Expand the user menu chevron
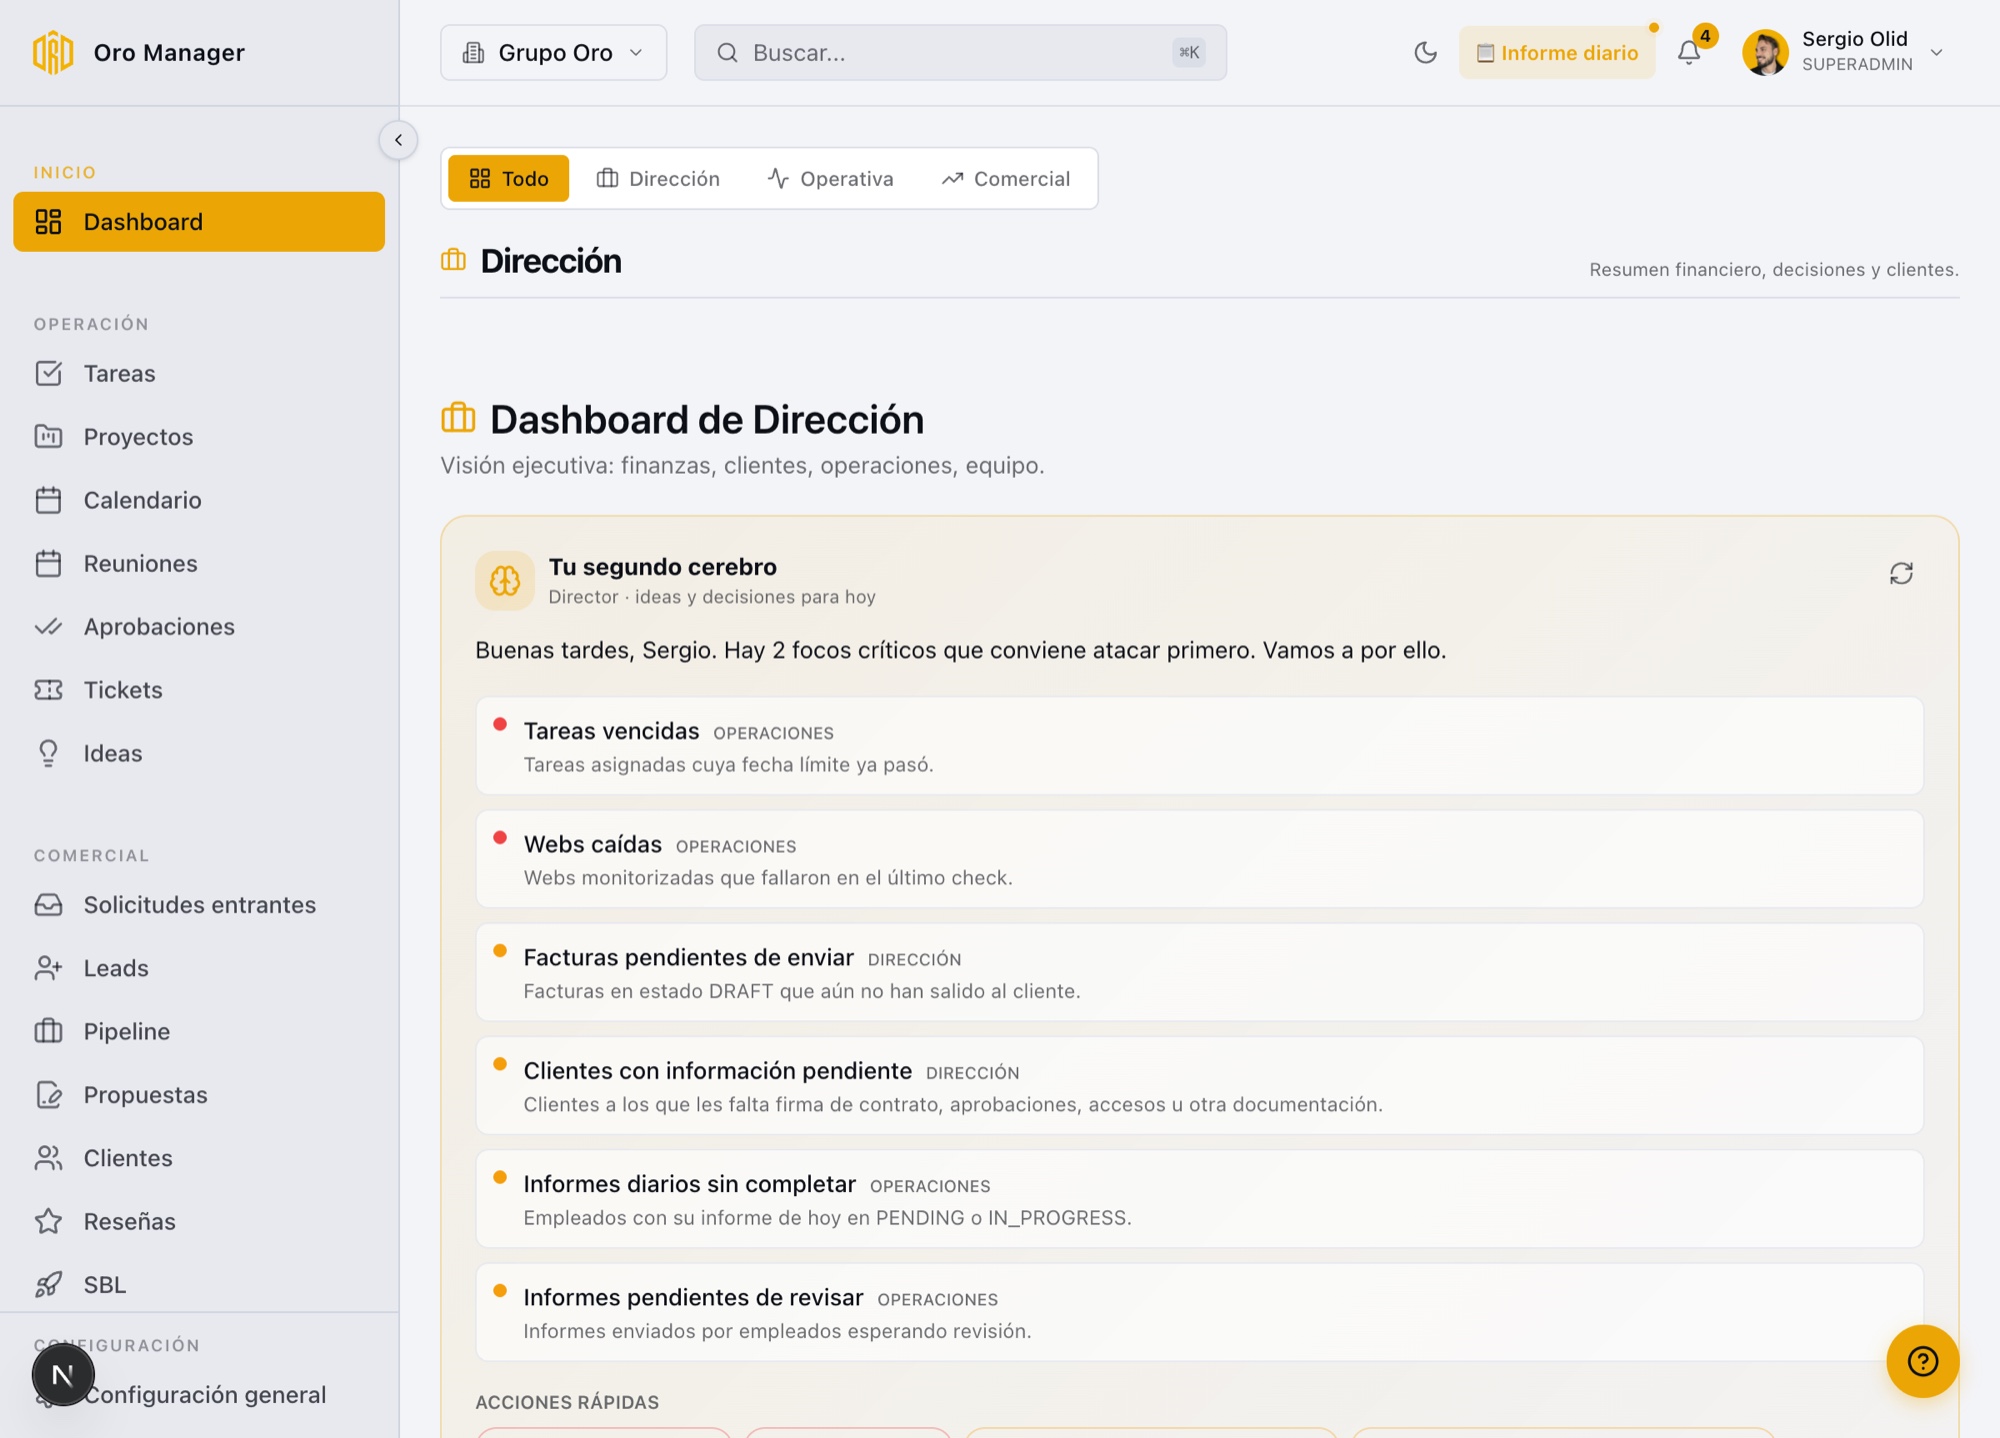Screen dimensions: 2000x1438 coord(1937,52)
